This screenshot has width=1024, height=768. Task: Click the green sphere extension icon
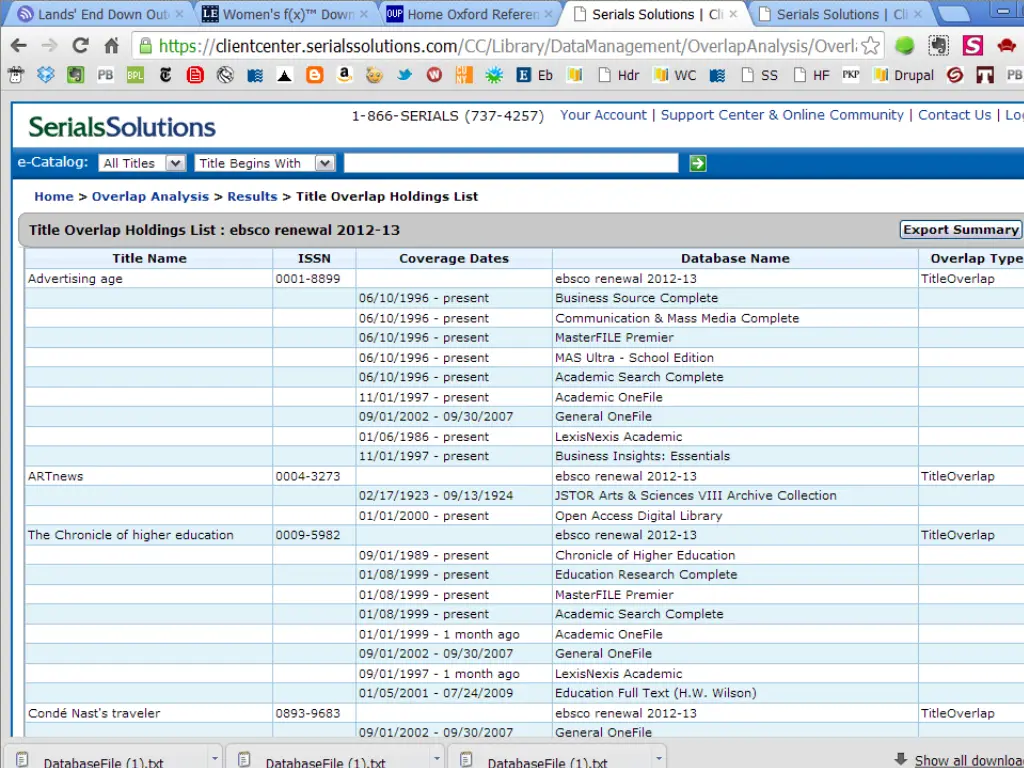click(904, 46)
